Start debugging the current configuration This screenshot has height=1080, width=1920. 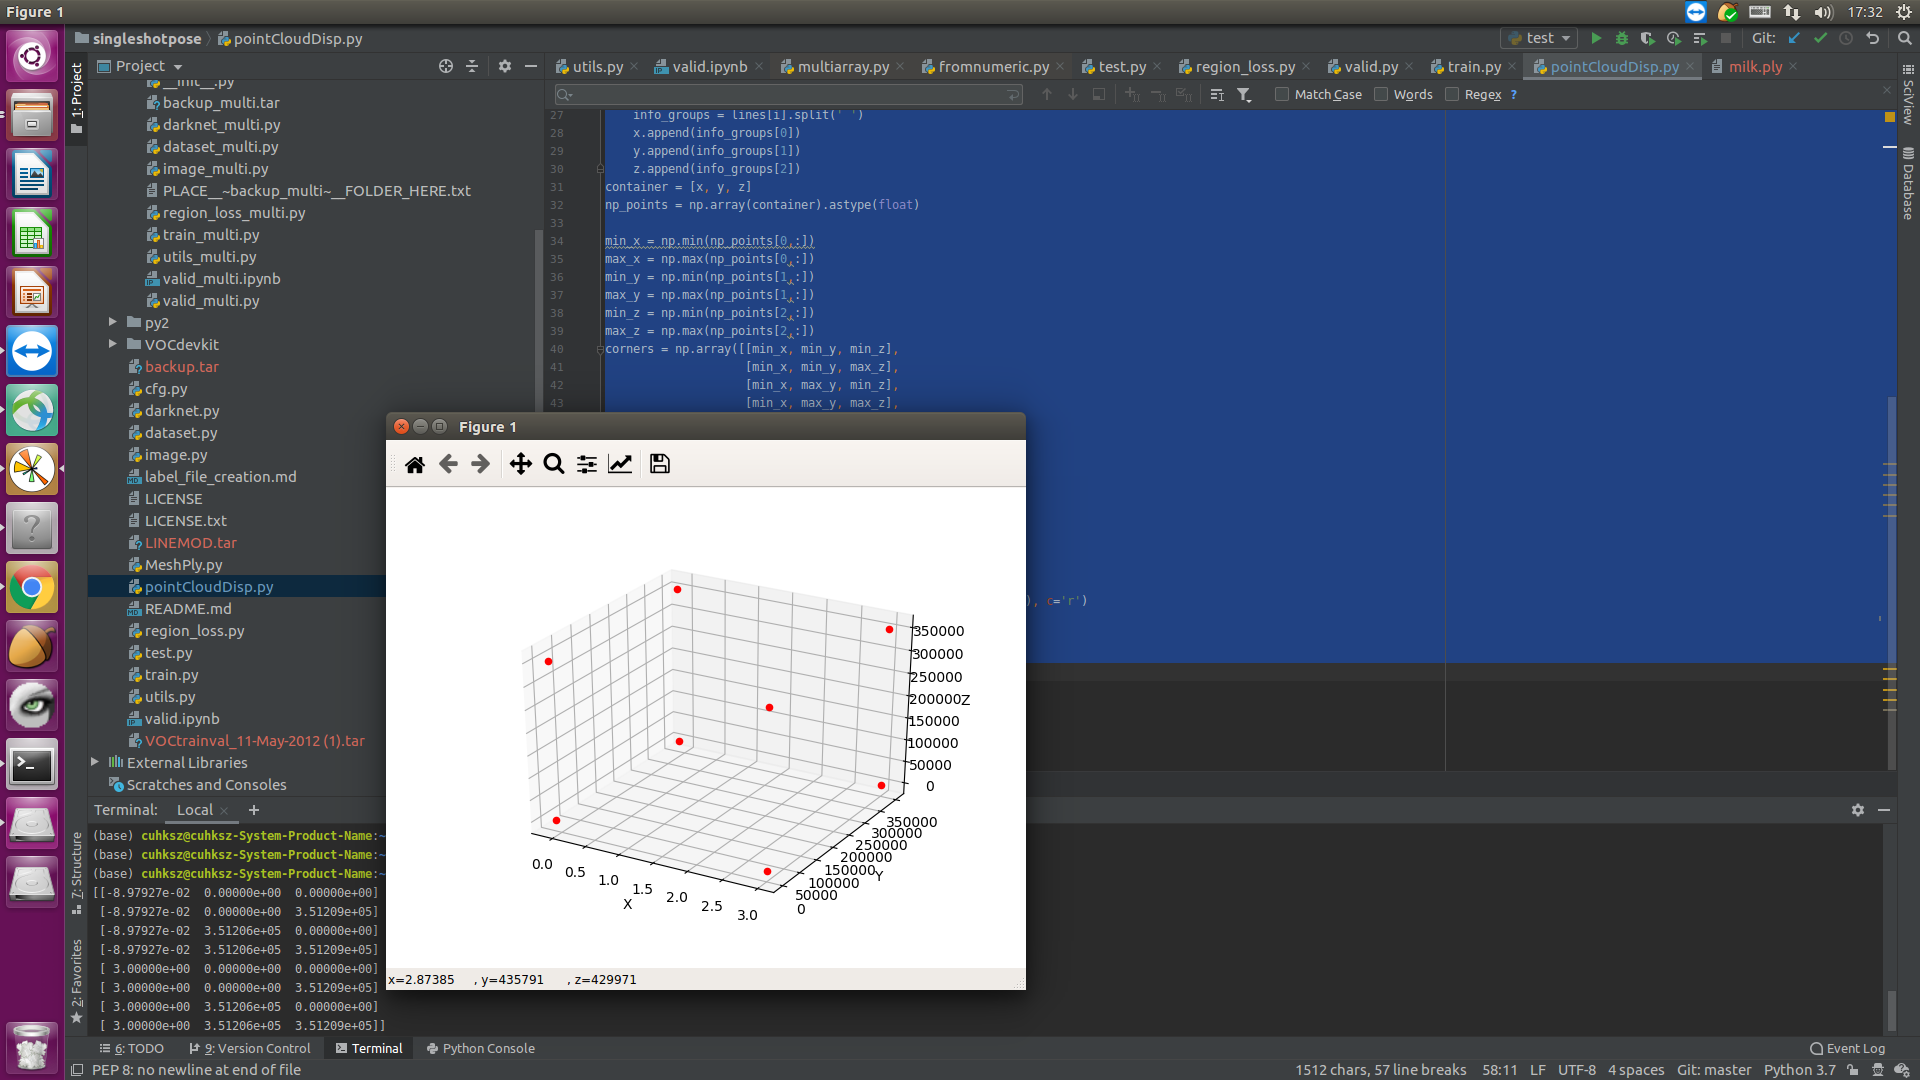[1621, 38]
